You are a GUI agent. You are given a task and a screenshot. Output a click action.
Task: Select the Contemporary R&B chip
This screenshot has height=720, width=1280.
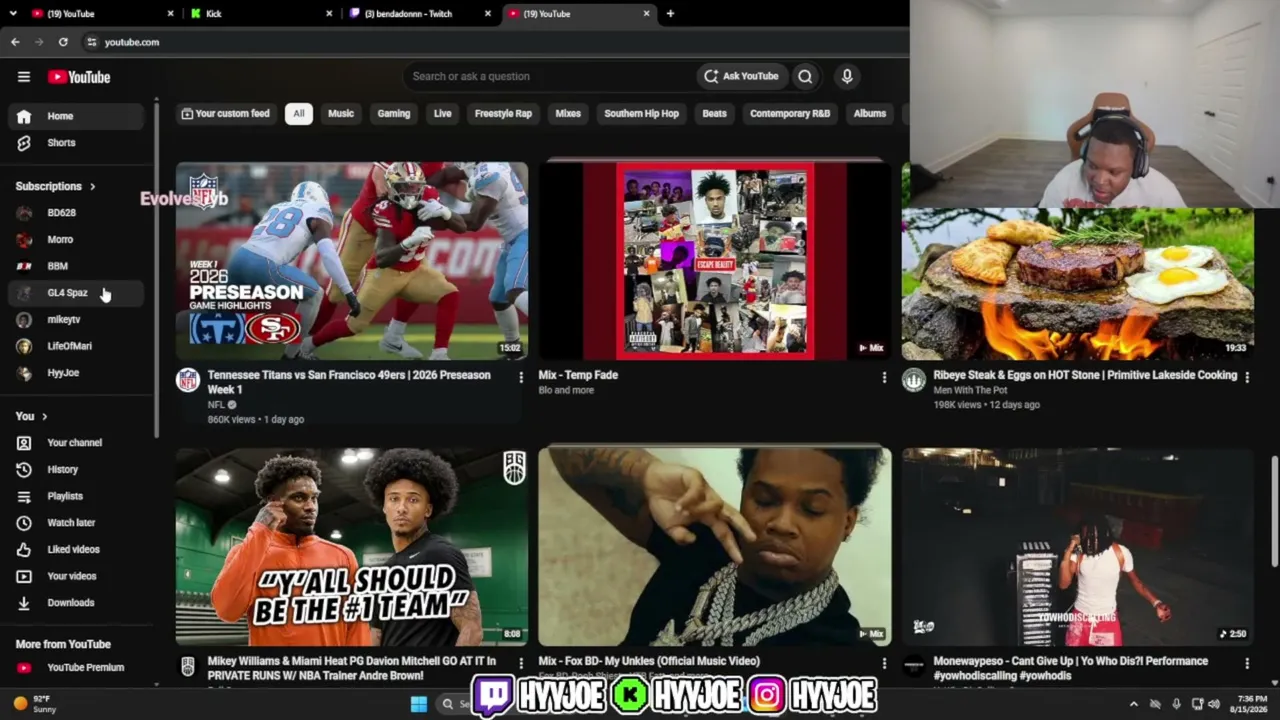(790, 114)
